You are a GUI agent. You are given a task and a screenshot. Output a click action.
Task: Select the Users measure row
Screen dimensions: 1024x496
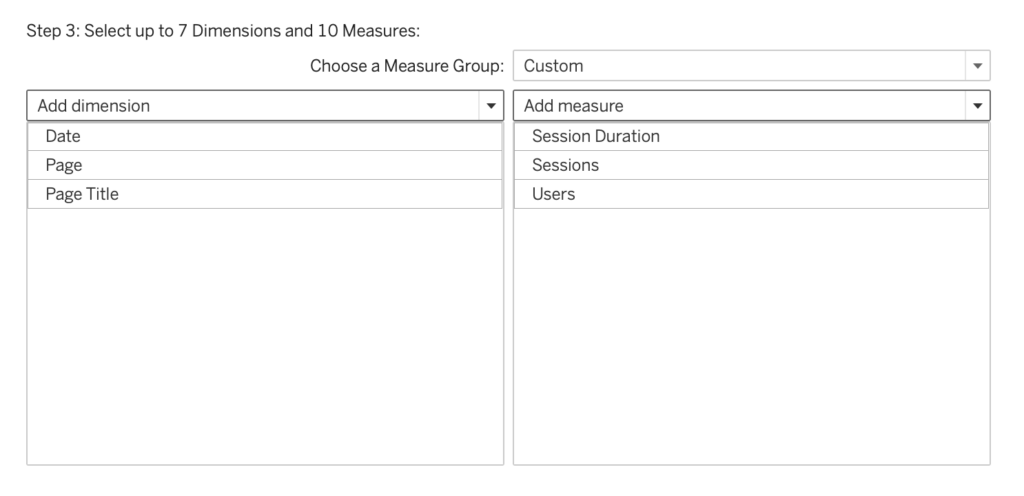coord(751,194)
